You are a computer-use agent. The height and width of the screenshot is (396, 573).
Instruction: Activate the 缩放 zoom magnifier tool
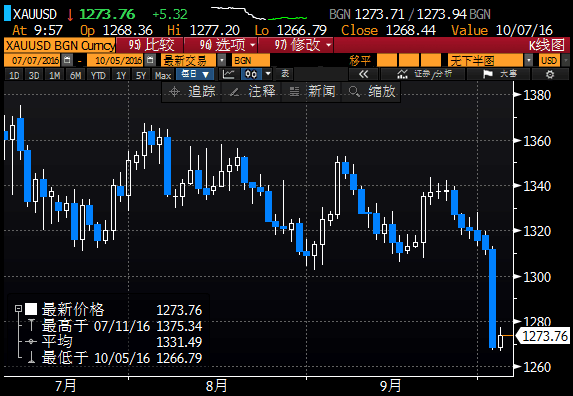371,91
